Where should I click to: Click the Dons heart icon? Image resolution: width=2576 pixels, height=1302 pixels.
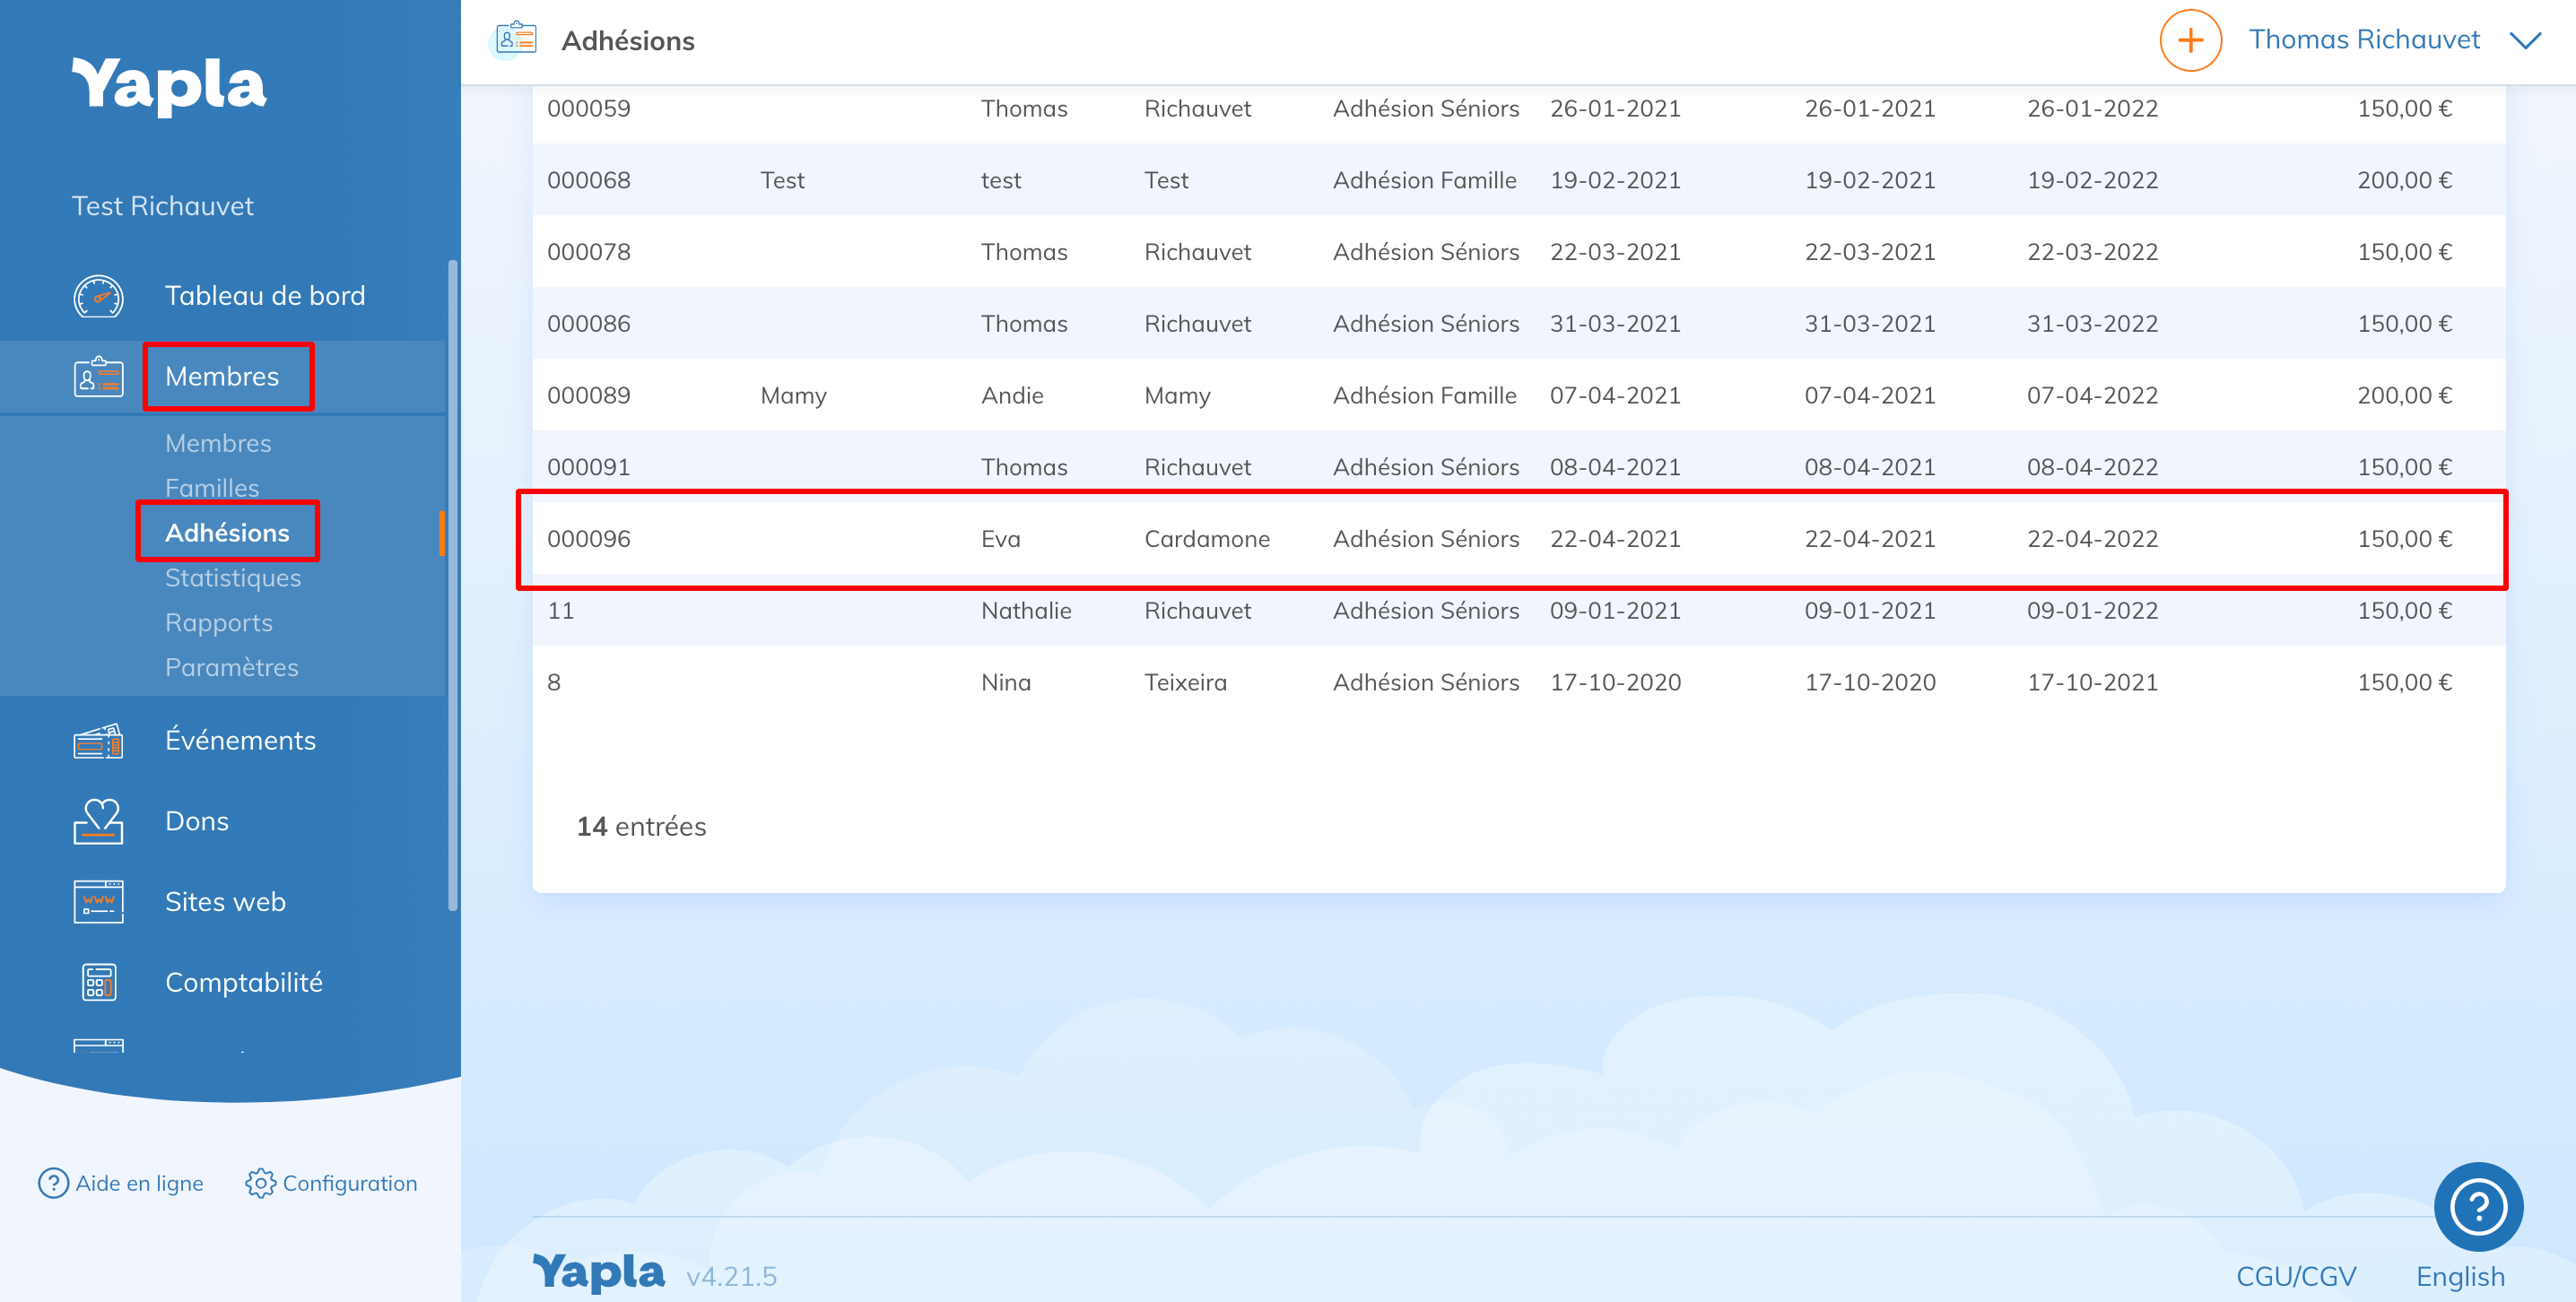click(x=98, y=821)
